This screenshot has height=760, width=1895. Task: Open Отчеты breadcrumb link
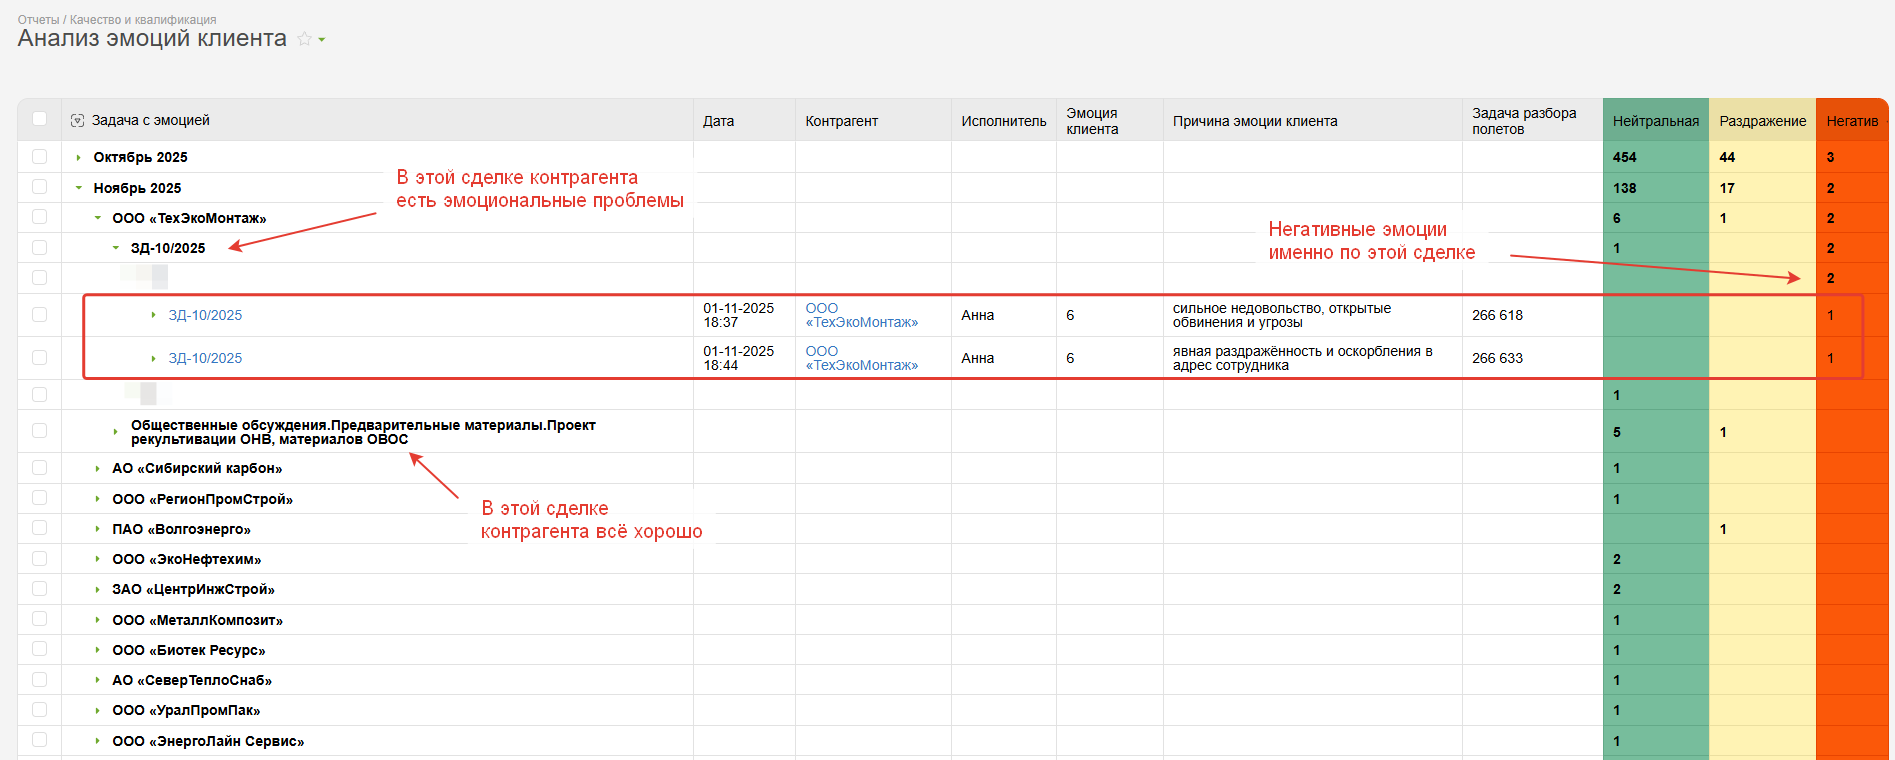tap(38, 20)
